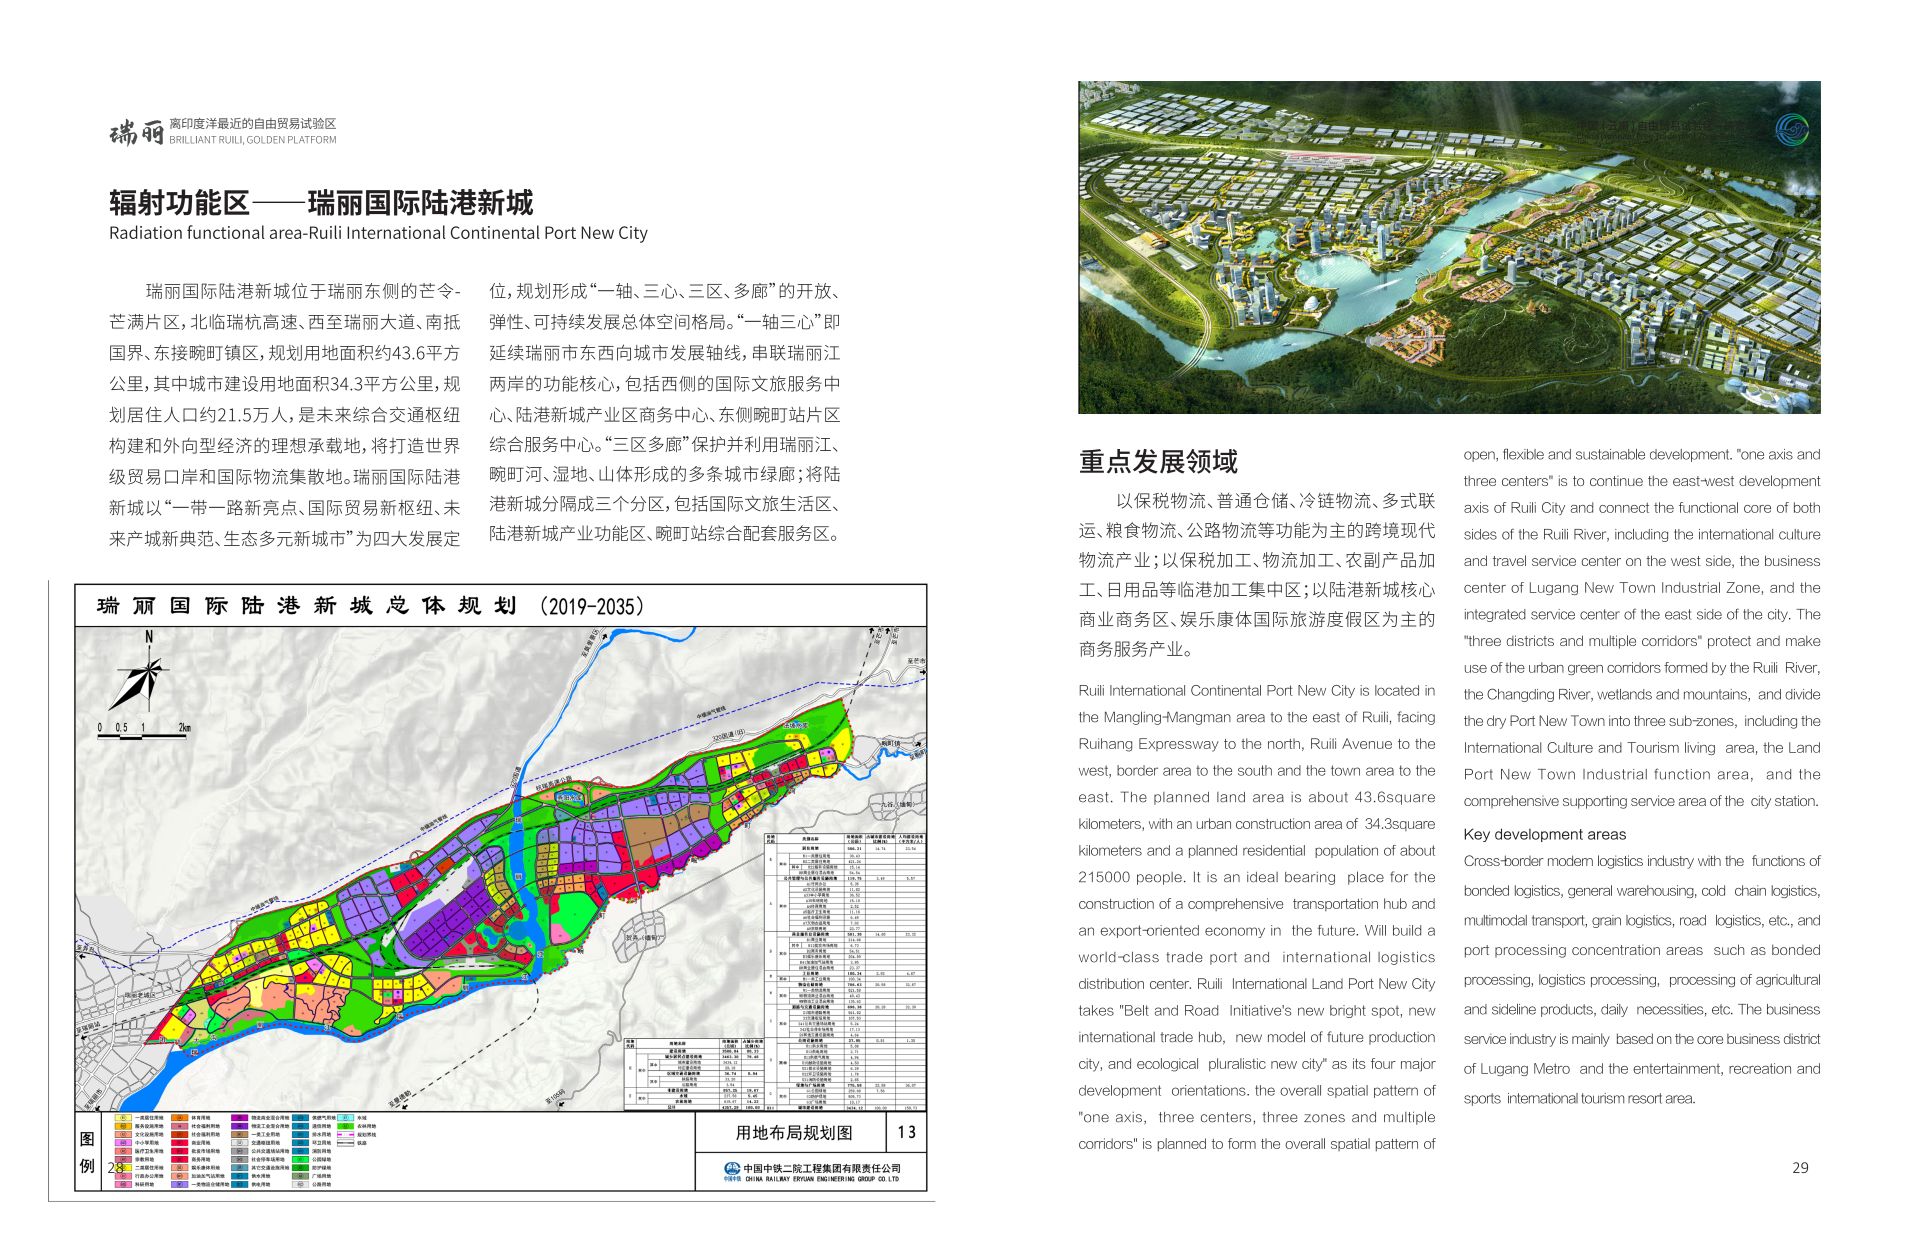Click the map scale bar showing 2km
This screenshot has width=1918, height=1257.
tap(143, 731)
